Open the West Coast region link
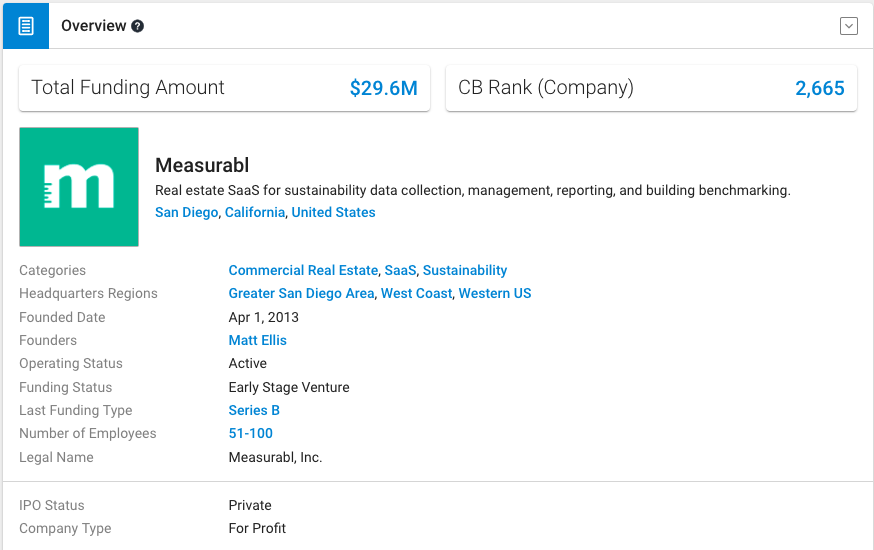874x550 pixels. 416,293
